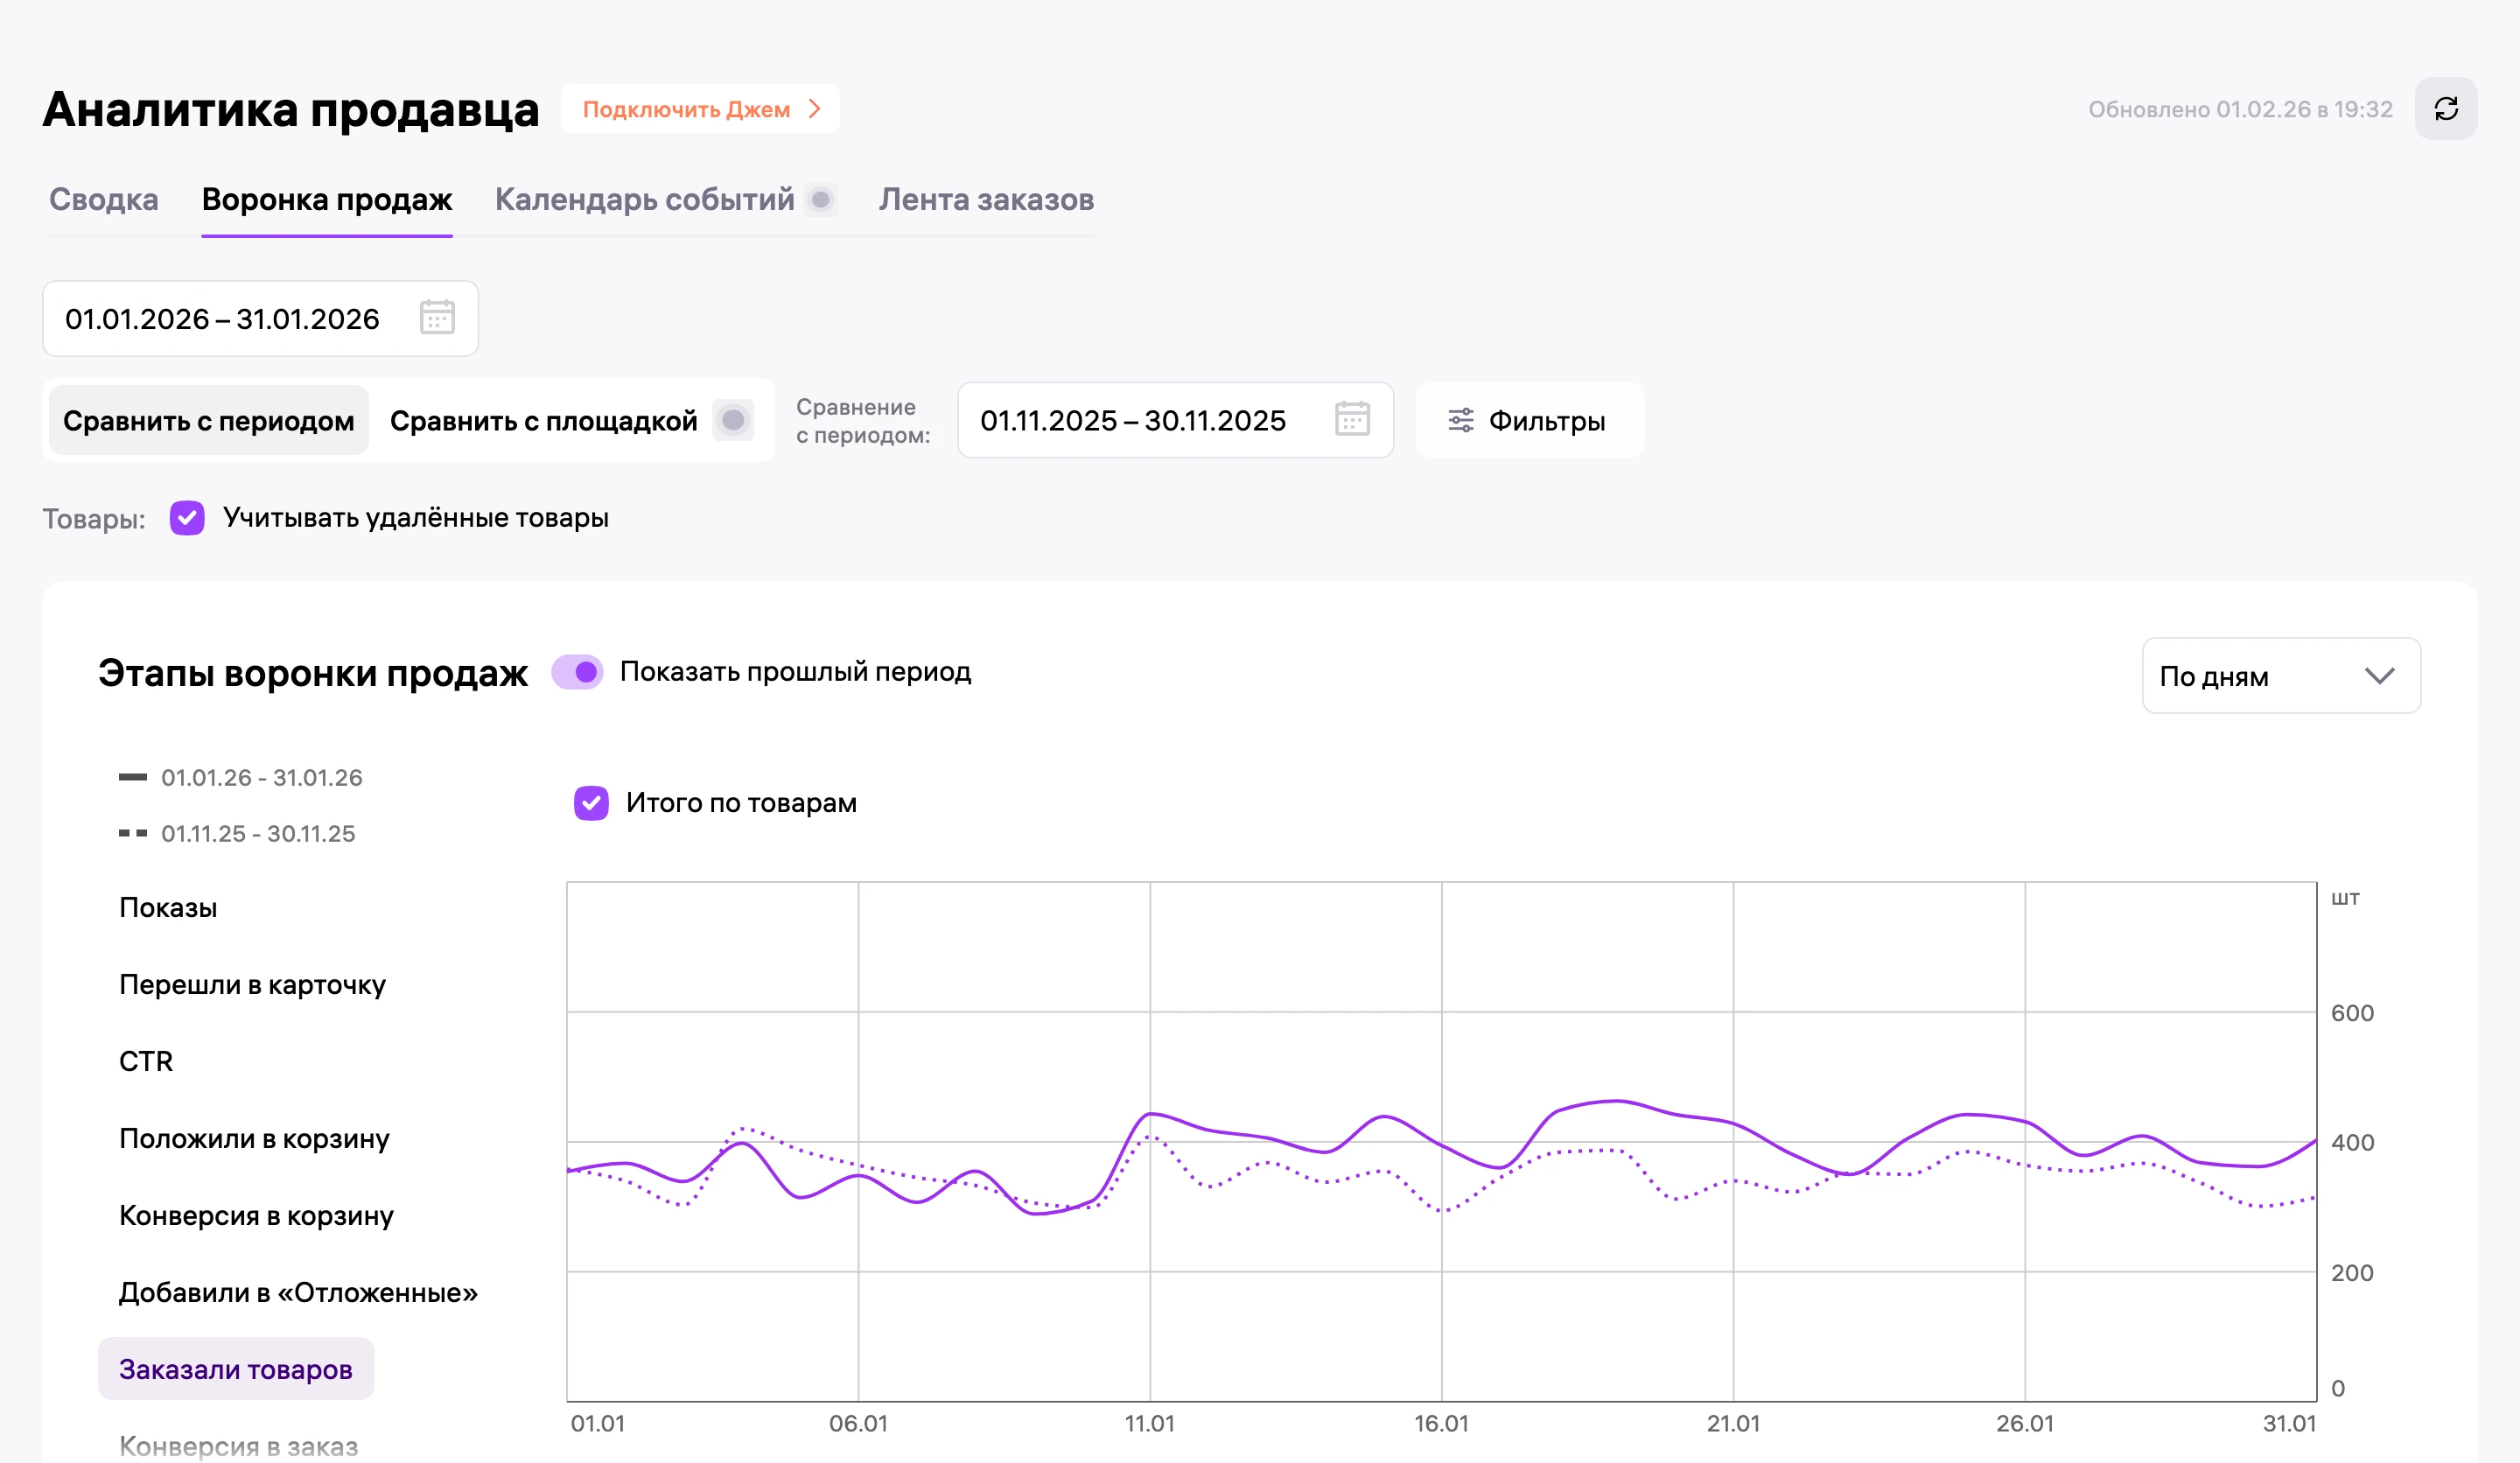Click legend entry 01.11.25 - 30.11.25
2520x1463 pixels.
click(237, 834)
